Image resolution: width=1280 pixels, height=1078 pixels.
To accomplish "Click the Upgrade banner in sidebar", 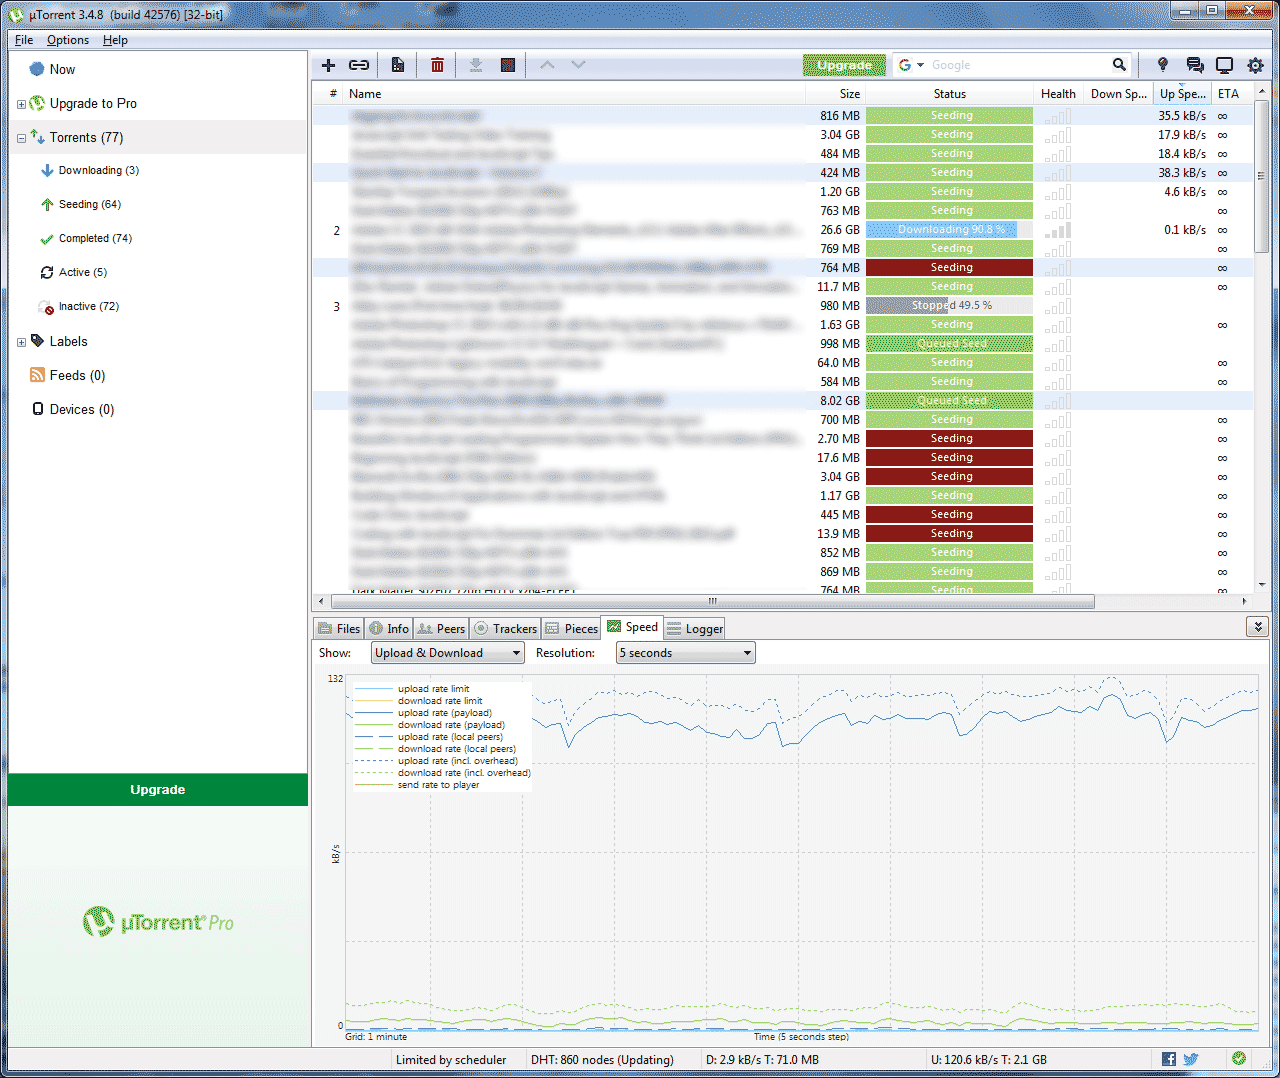I will [158, 790].
